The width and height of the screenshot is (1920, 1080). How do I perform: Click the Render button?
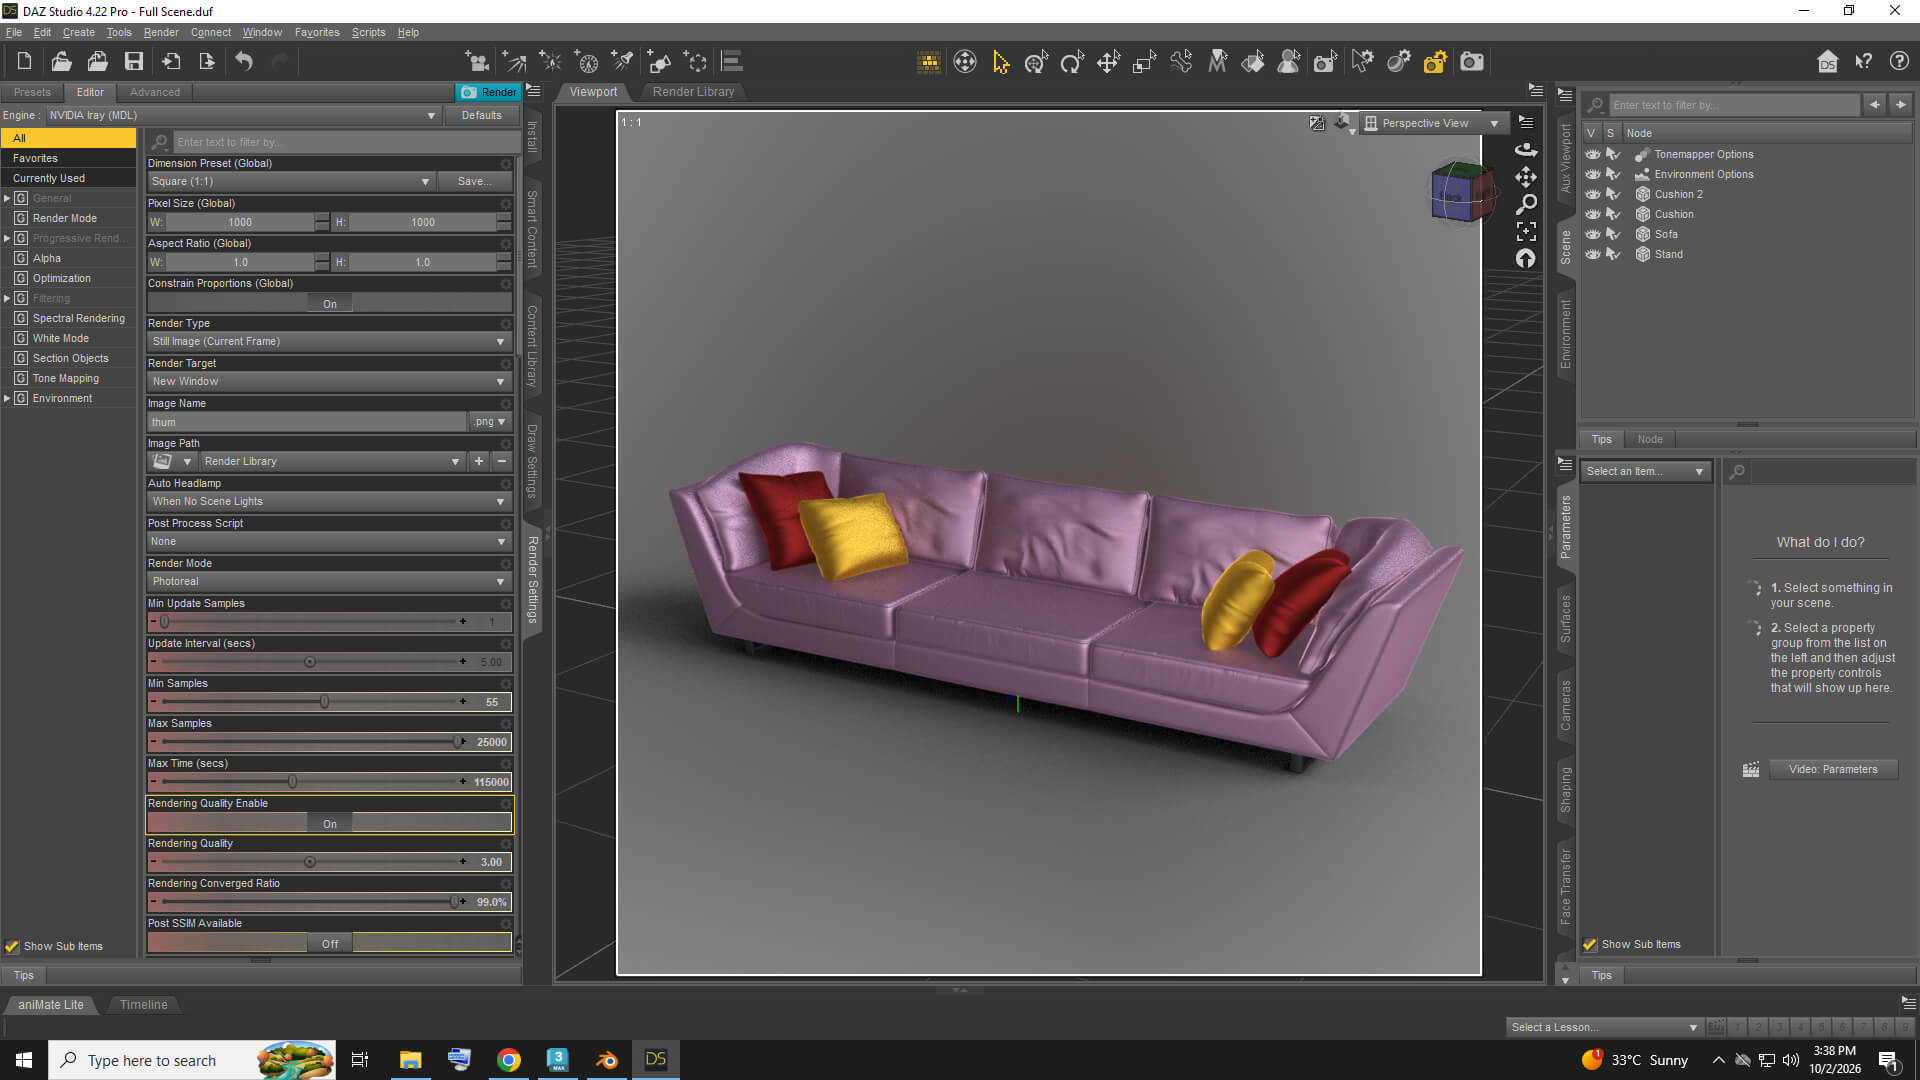[489, 92]
